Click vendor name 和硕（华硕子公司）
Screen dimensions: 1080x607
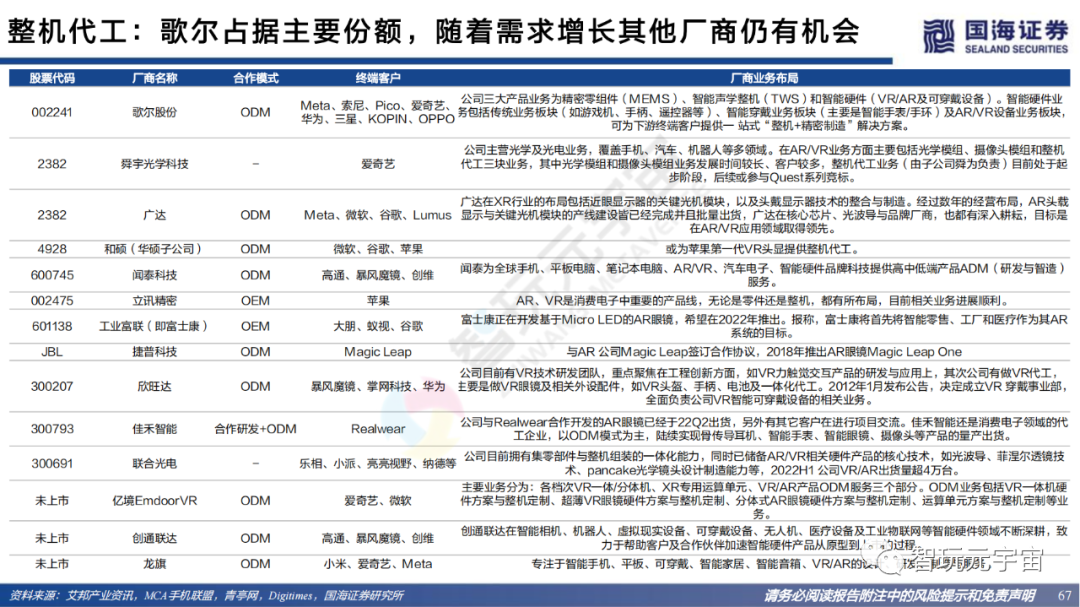click(154, 249)
